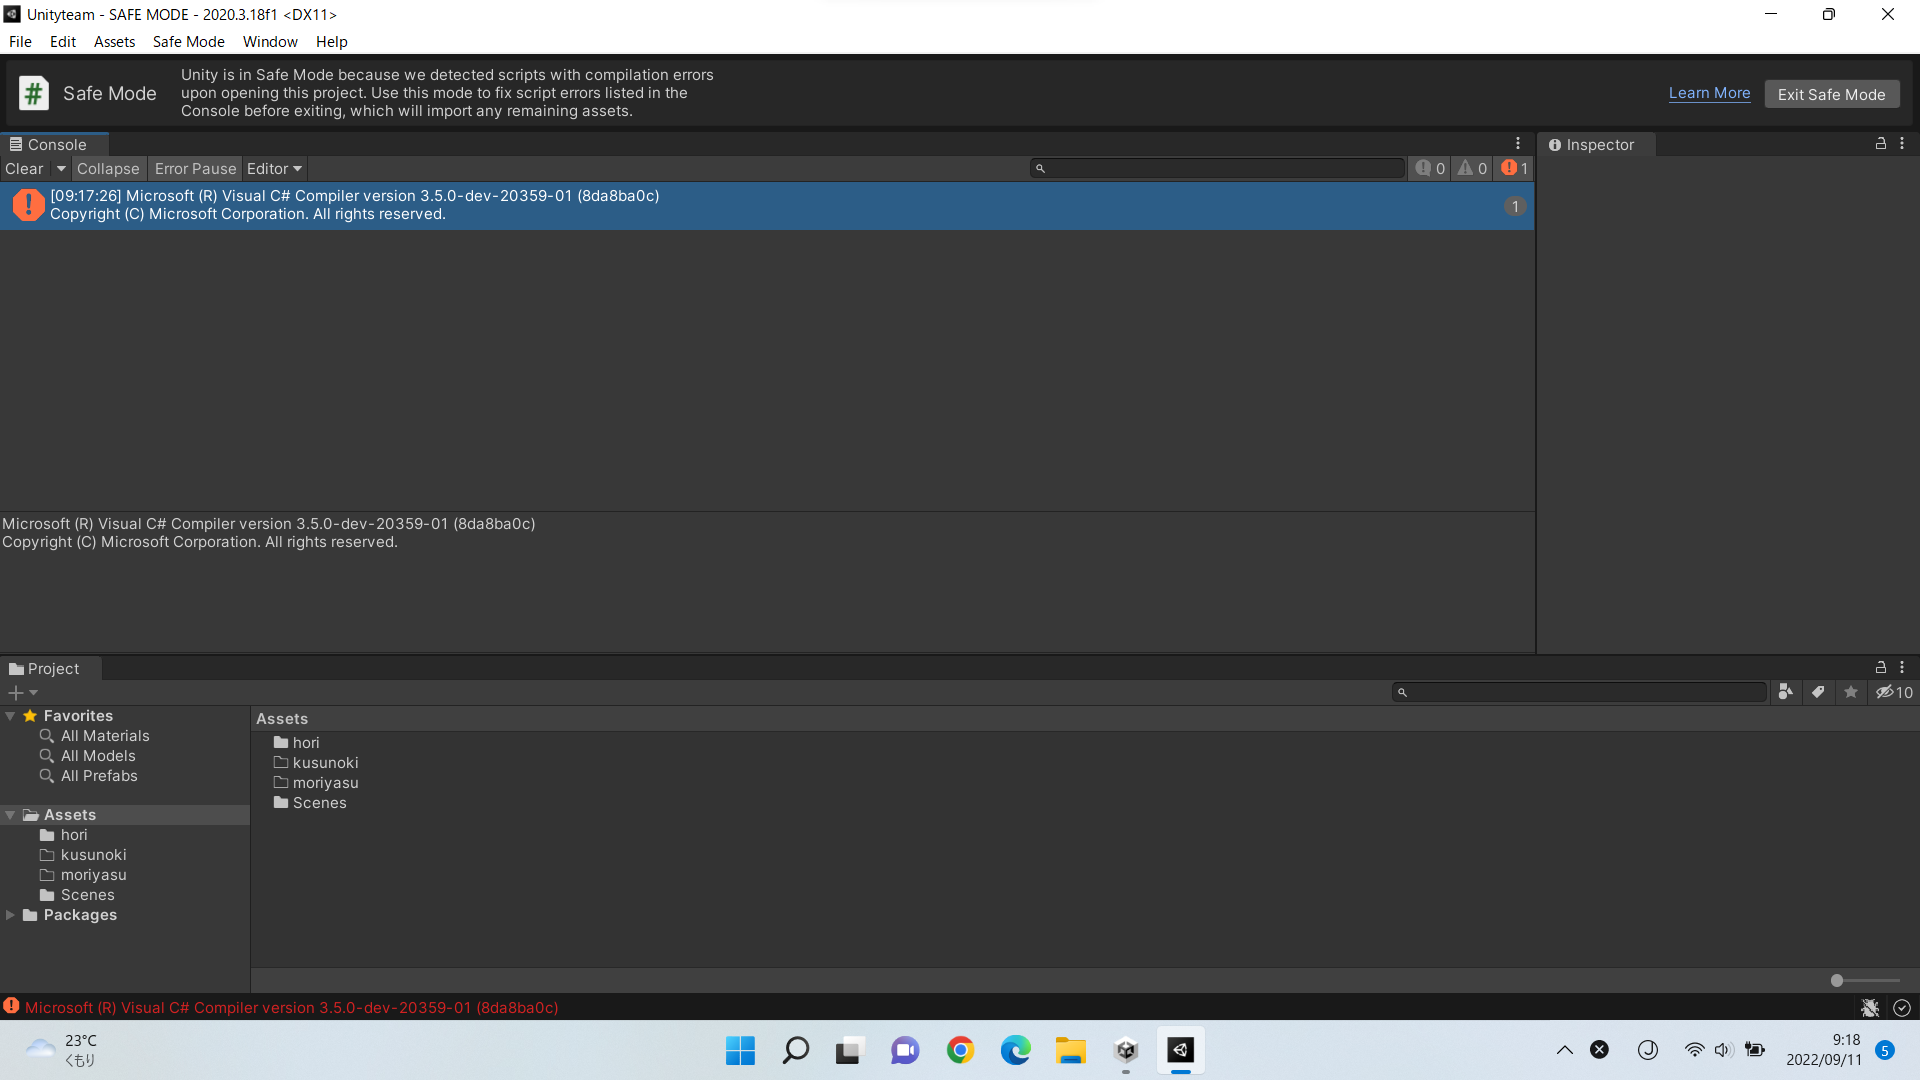The height and width of the screenshot is (1080, 1920).
Task: Collapse the Favorites tree section
Action: coord(10,716)
